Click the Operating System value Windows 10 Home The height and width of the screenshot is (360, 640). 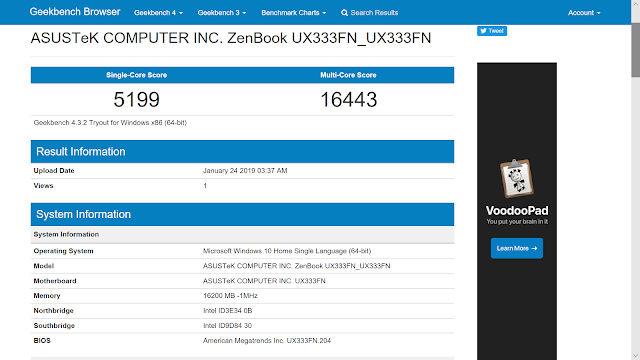(287, 251)
